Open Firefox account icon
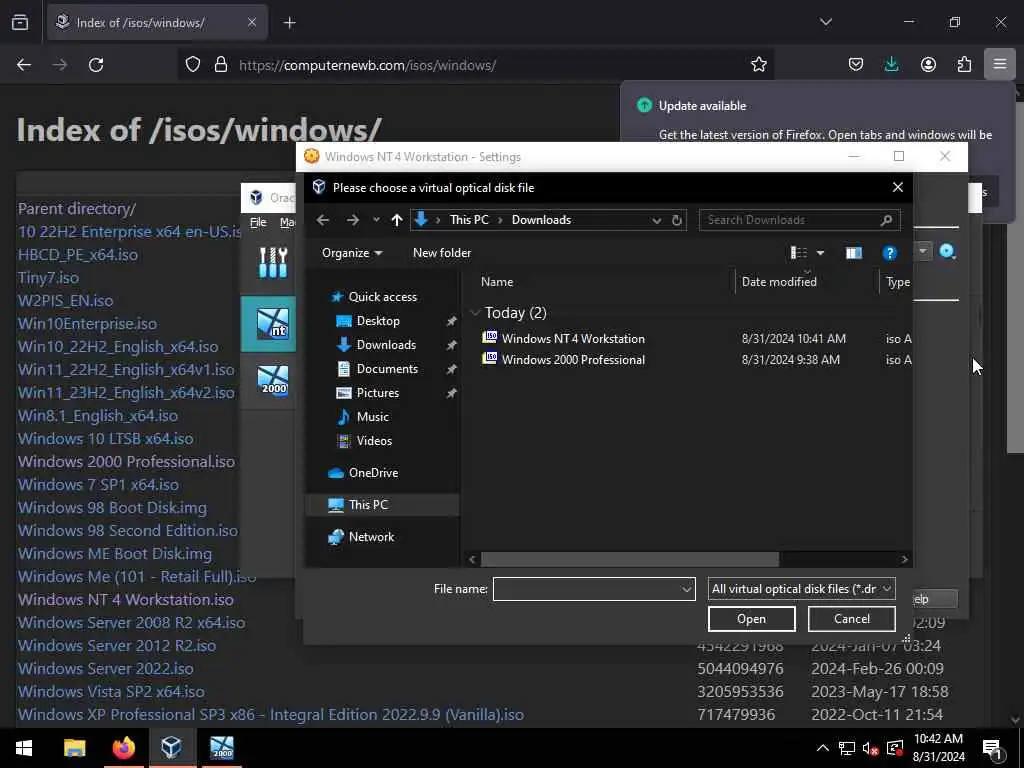Screen dimensions: 1024x768 pos(928,65)
